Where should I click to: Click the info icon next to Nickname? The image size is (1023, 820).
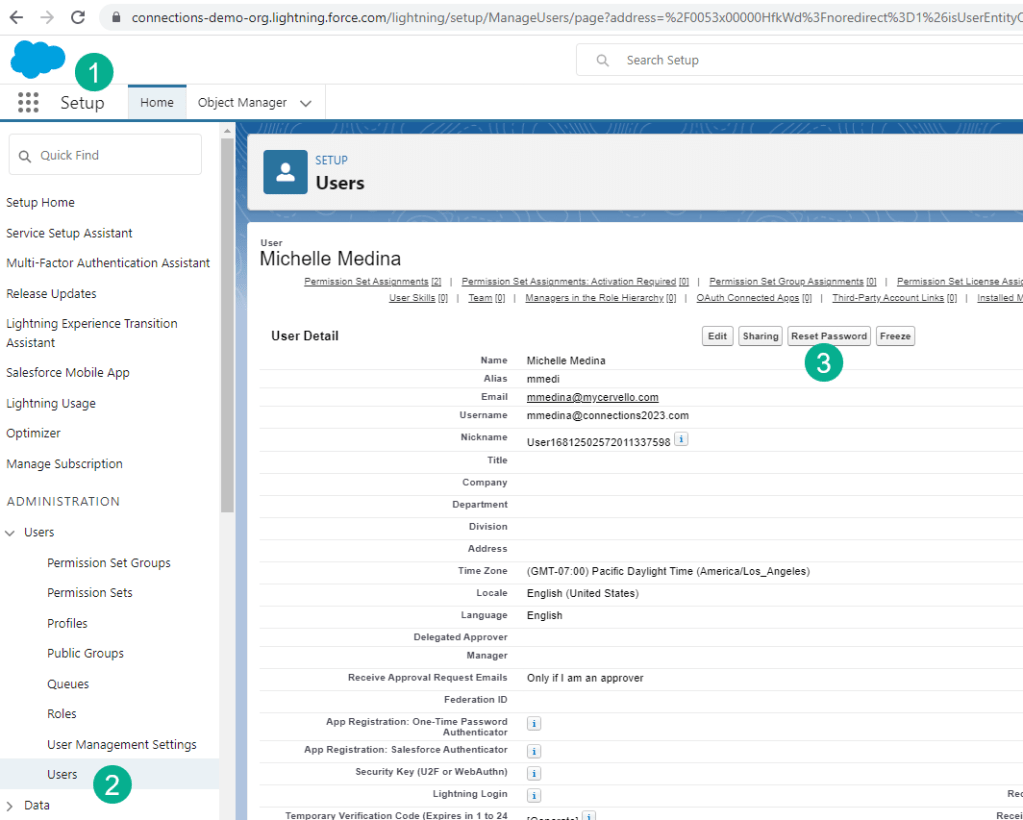tap(681, 439)
